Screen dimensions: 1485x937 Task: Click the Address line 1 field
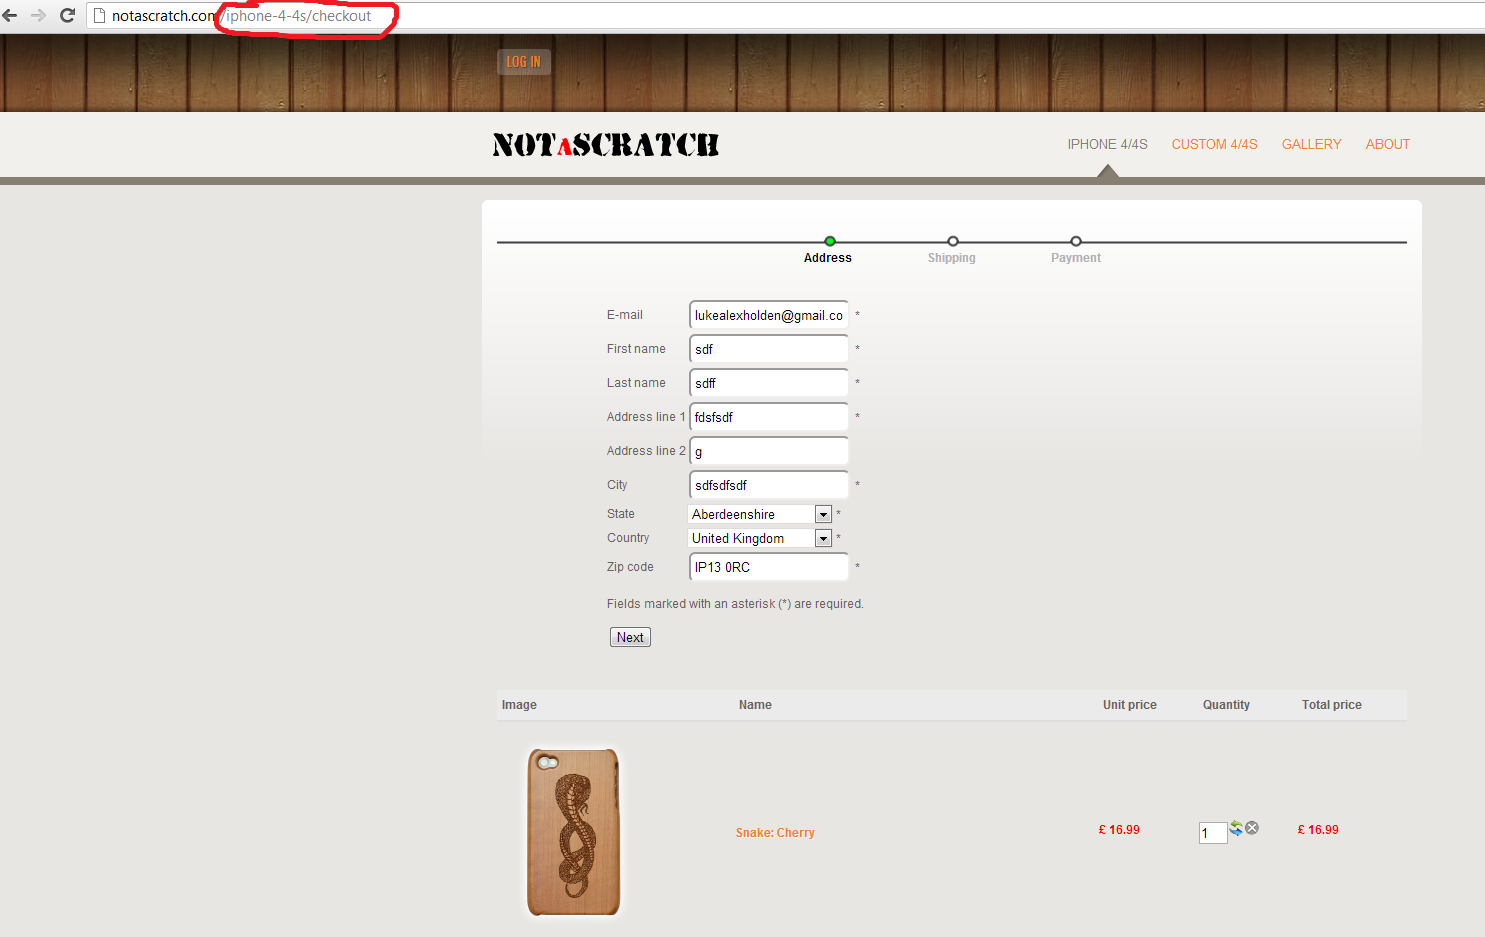click(769, 417)
